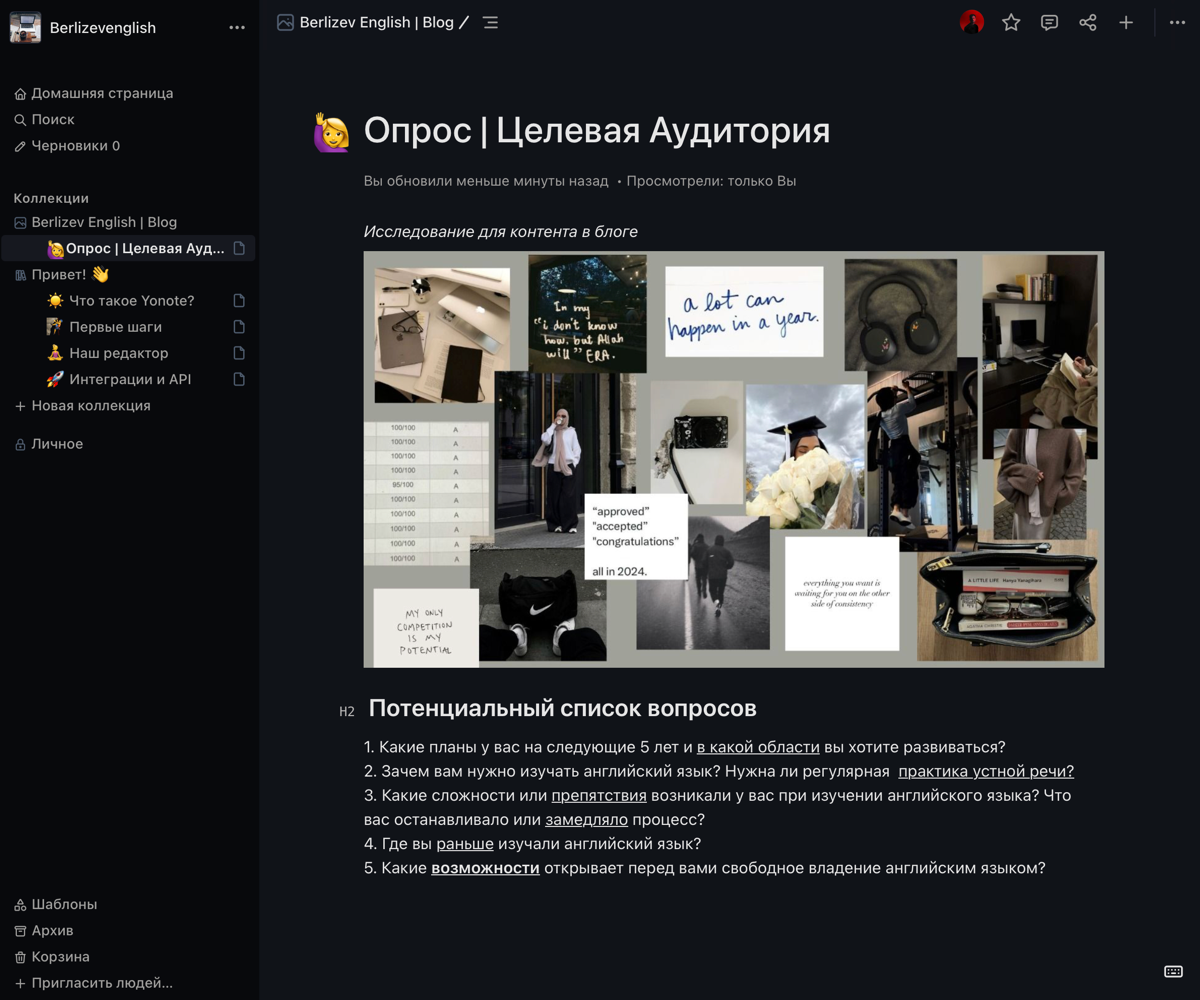The image size is (1200, 1000).
Task: Create Новая коллекция
Action: point(82,406)
